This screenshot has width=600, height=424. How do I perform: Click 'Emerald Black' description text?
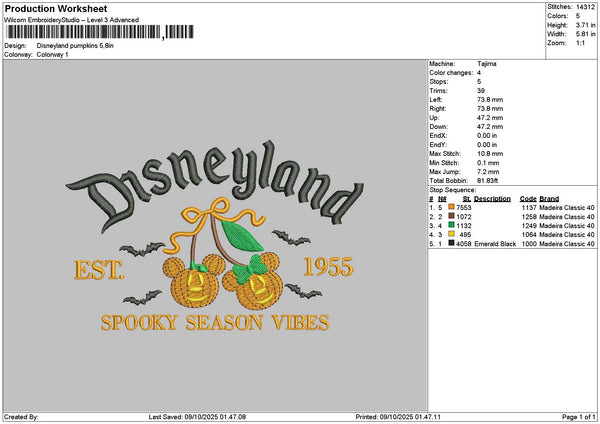tap(495, 244)
